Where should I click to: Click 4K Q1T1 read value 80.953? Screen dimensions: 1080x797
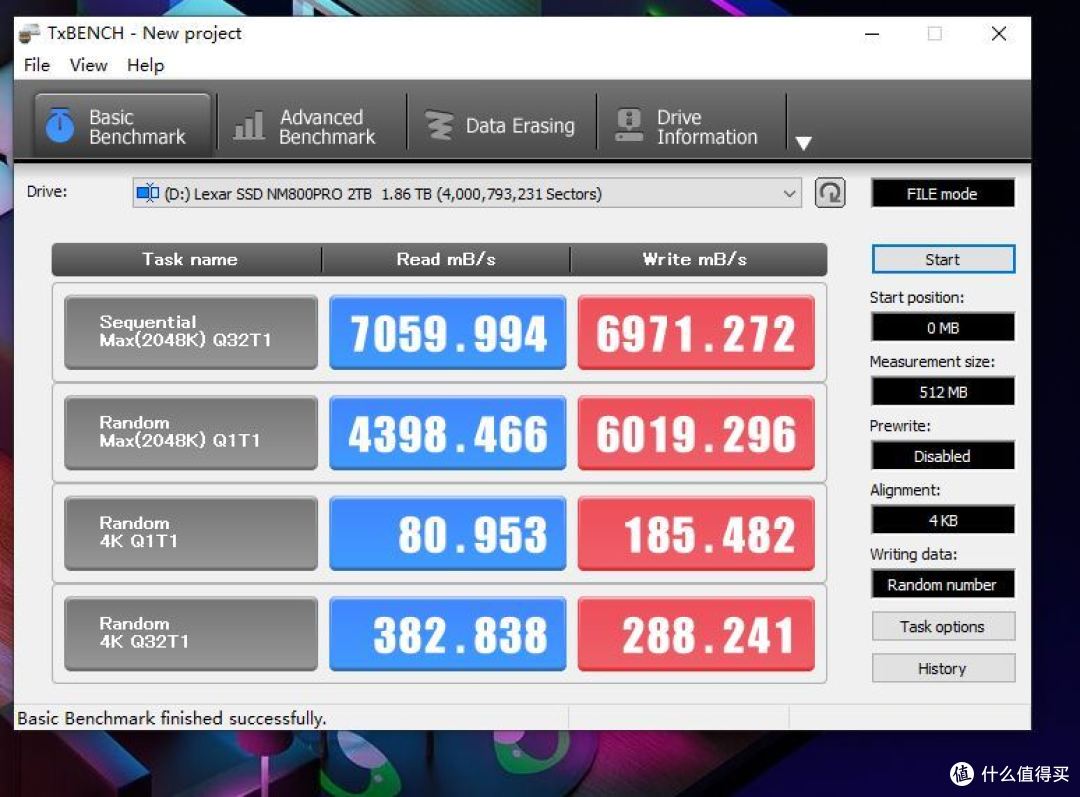tap(448, 532)
